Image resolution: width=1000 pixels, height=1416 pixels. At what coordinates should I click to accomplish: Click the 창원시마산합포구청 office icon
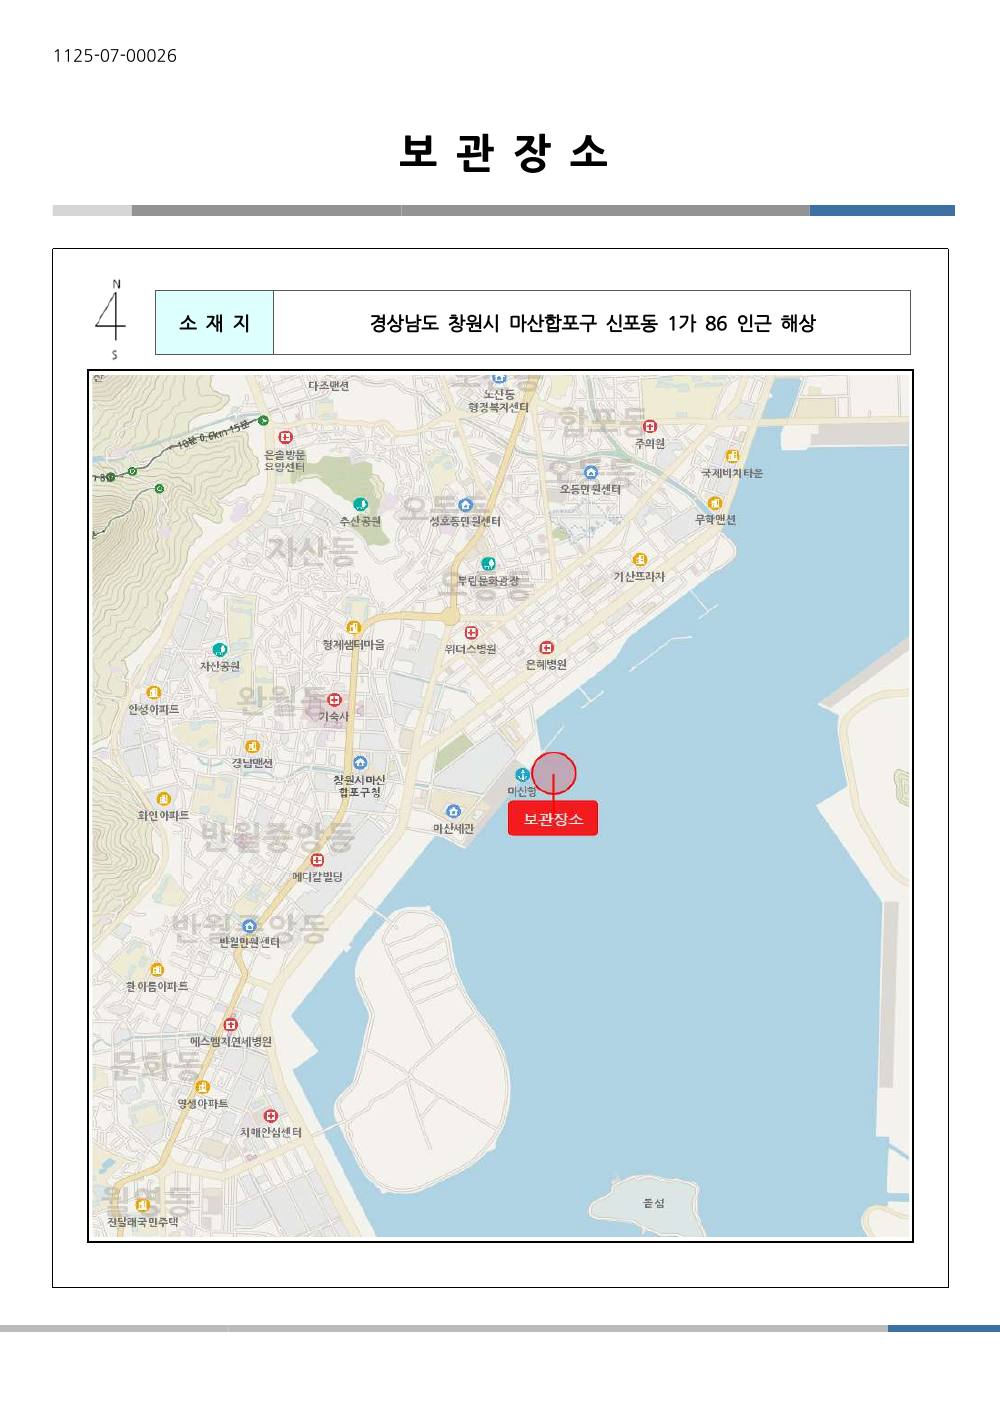click(360, 764)
